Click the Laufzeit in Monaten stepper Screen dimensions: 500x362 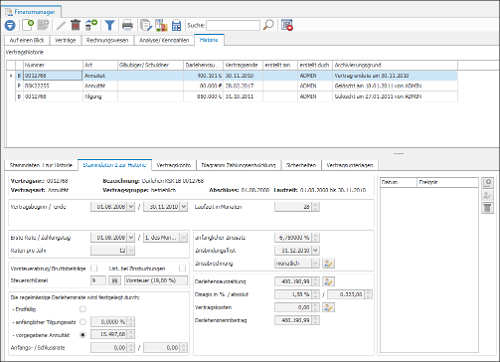point(316,207)
